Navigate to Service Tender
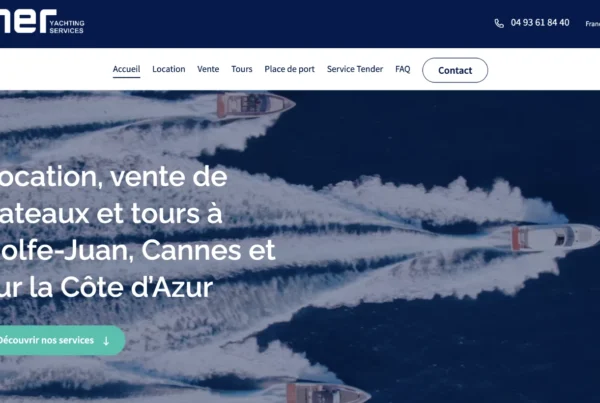 [355, 69]
